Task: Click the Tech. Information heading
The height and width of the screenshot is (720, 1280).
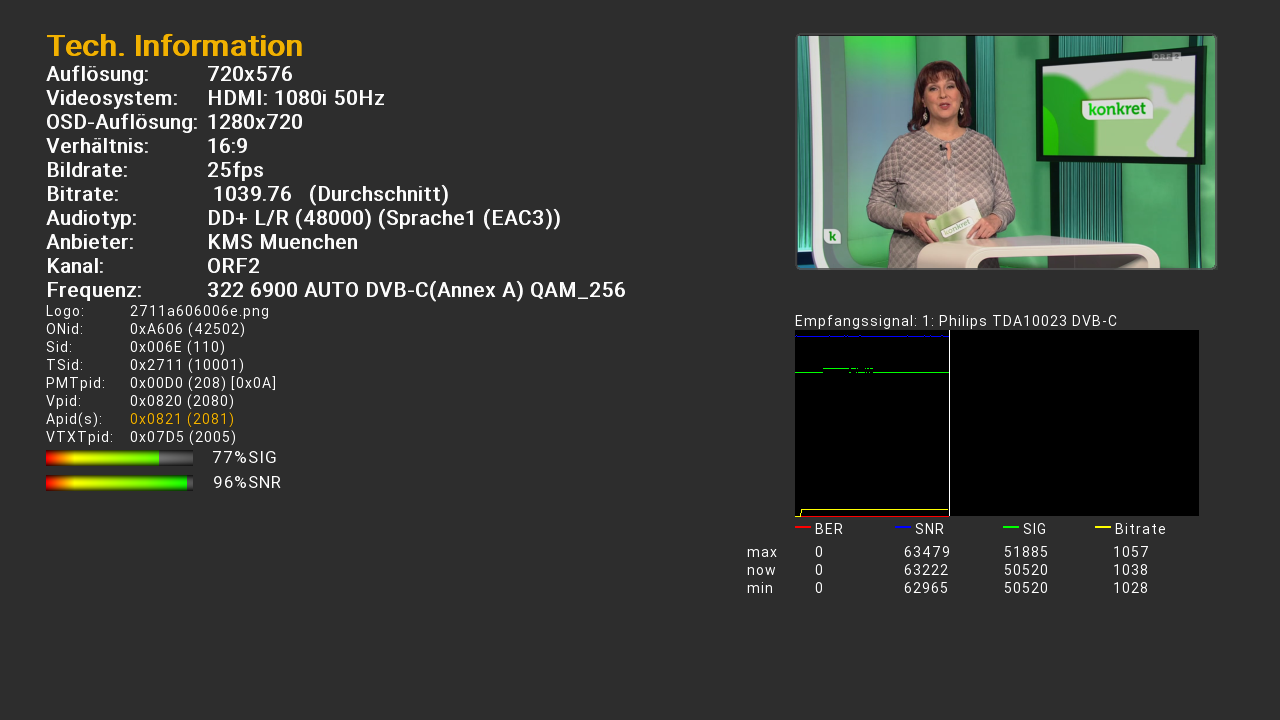Action: coord(174,46)
